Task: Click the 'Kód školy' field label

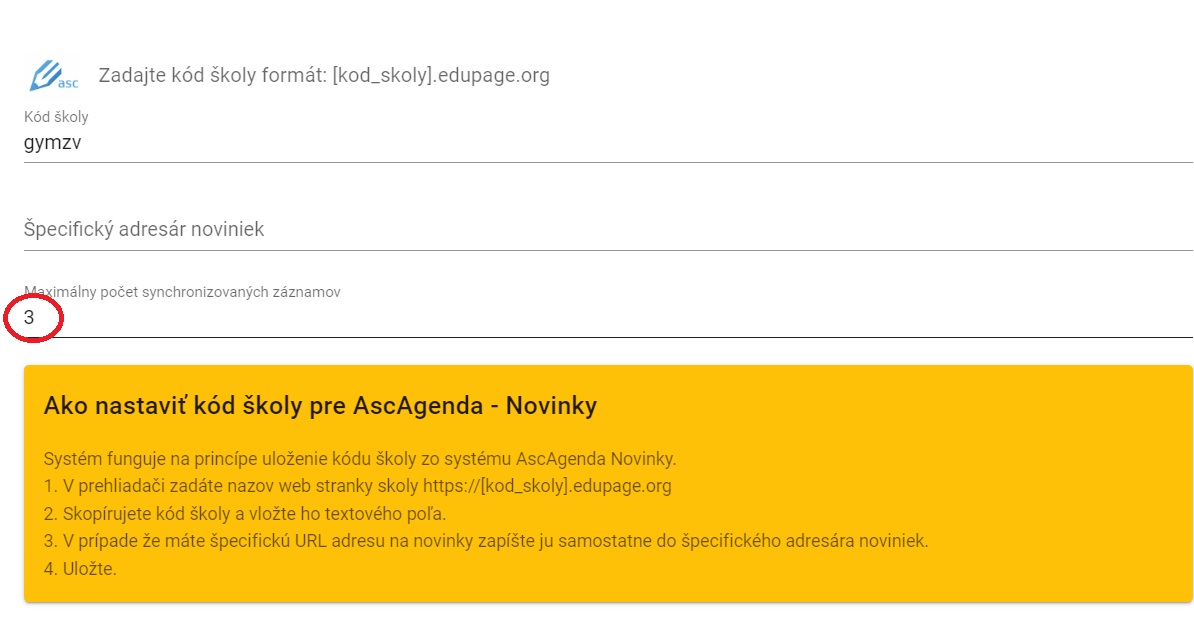Action: point(56,118)
